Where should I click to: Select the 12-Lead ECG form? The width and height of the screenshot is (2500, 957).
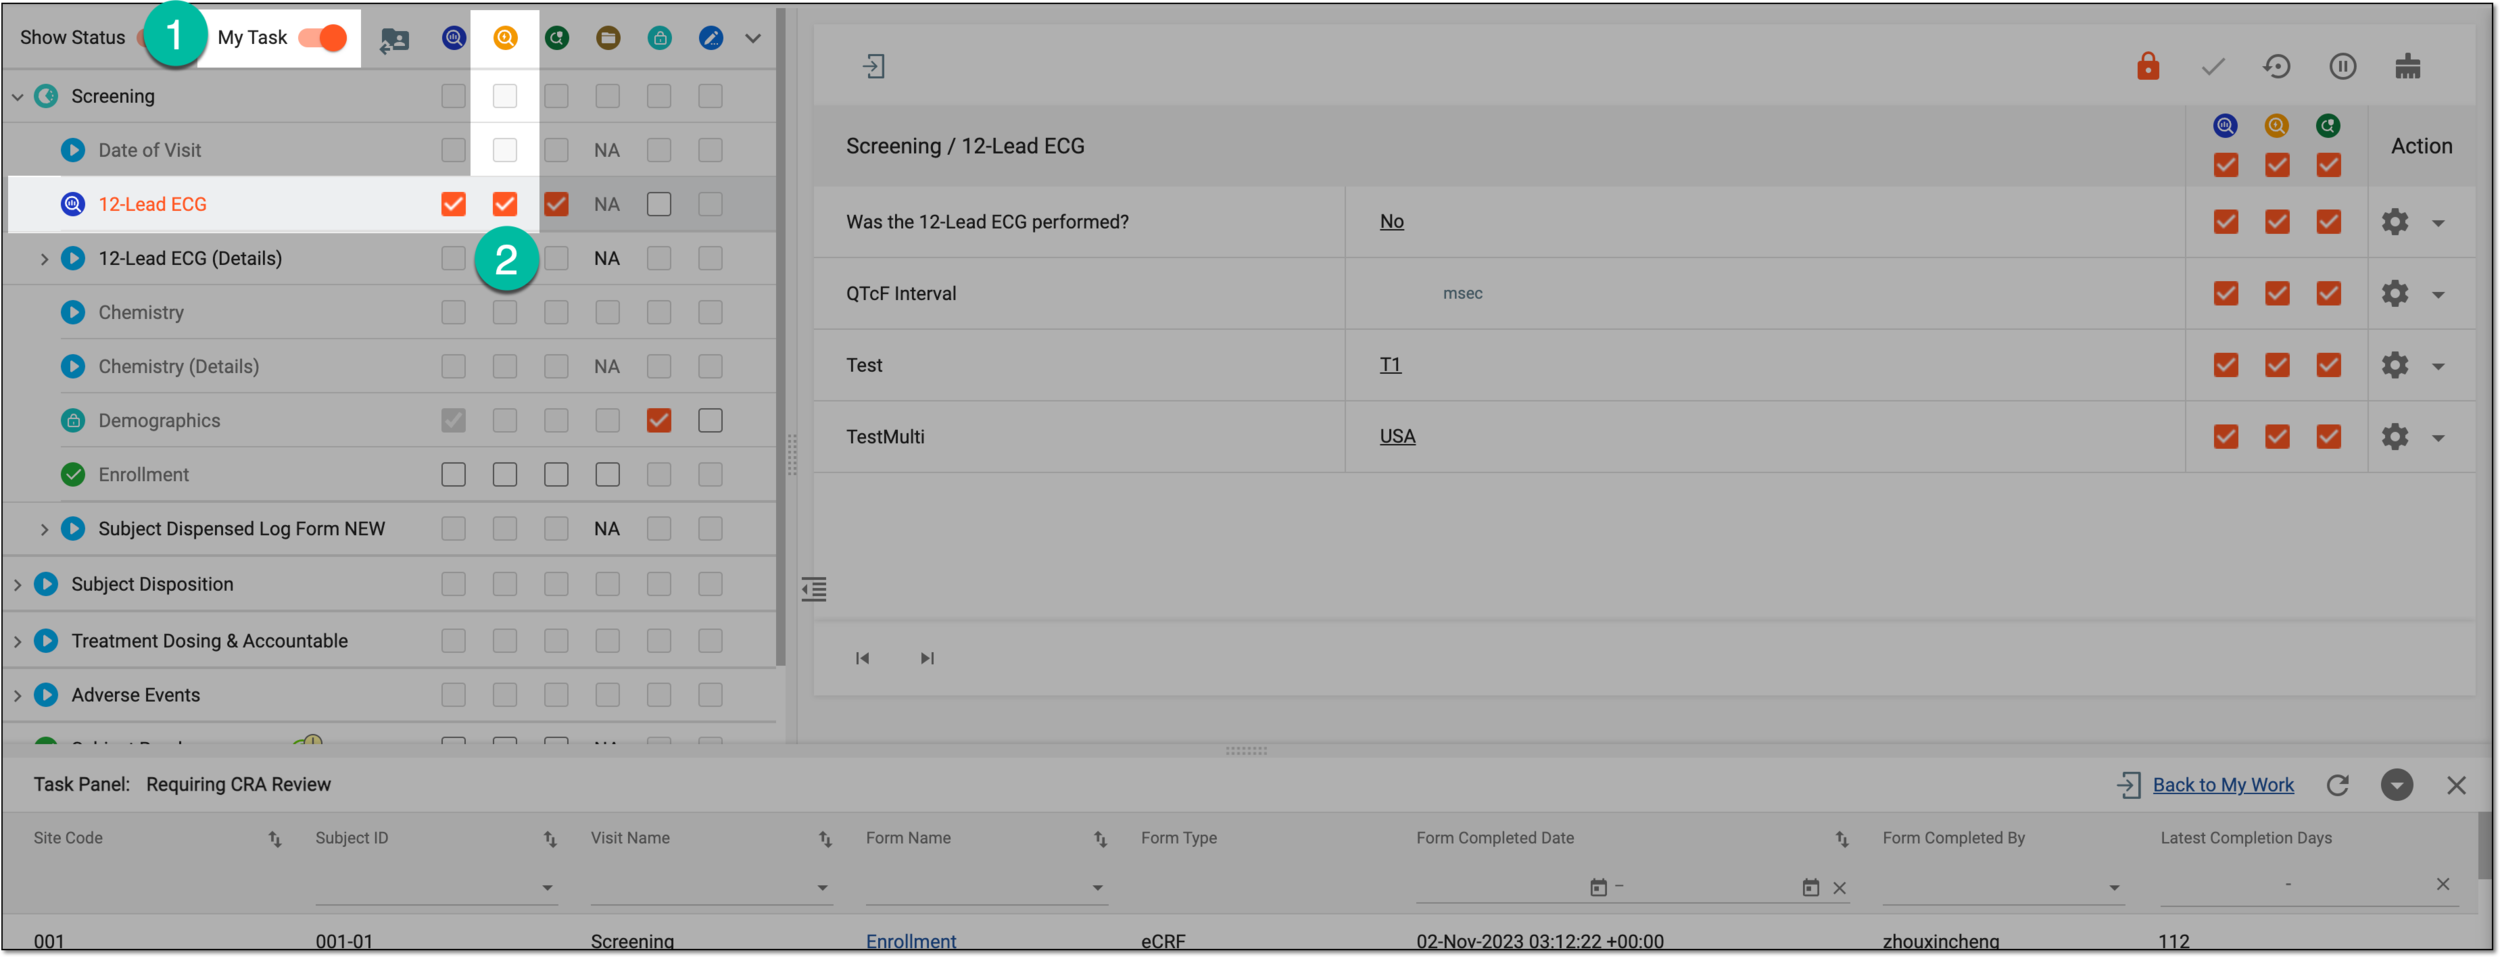point(152,204)
